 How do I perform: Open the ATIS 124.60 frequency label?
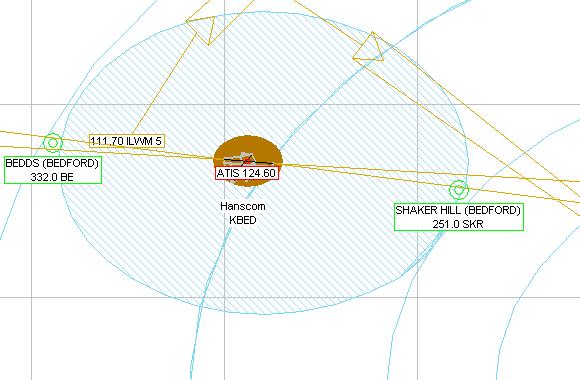(x=247, y=173)
